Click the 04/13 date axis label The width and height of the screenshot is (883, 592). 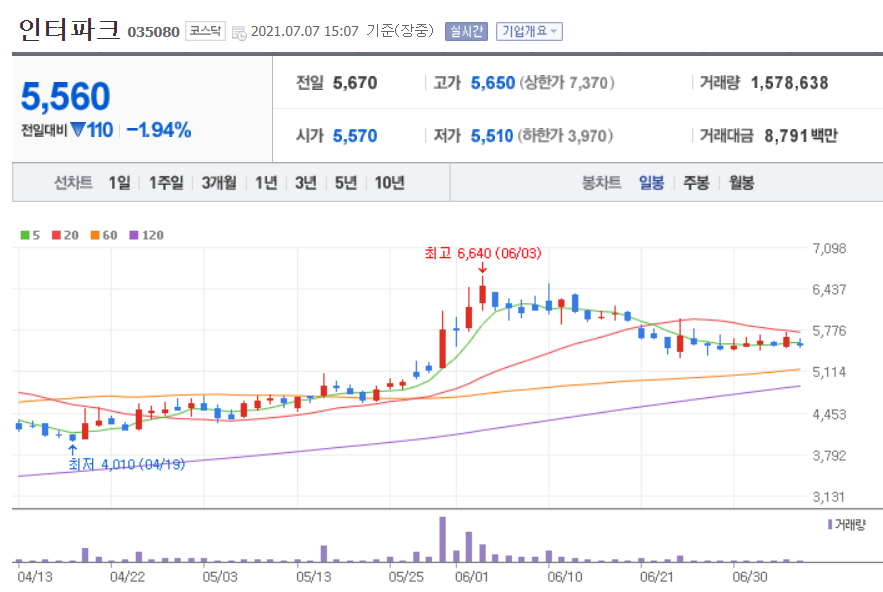34,577
